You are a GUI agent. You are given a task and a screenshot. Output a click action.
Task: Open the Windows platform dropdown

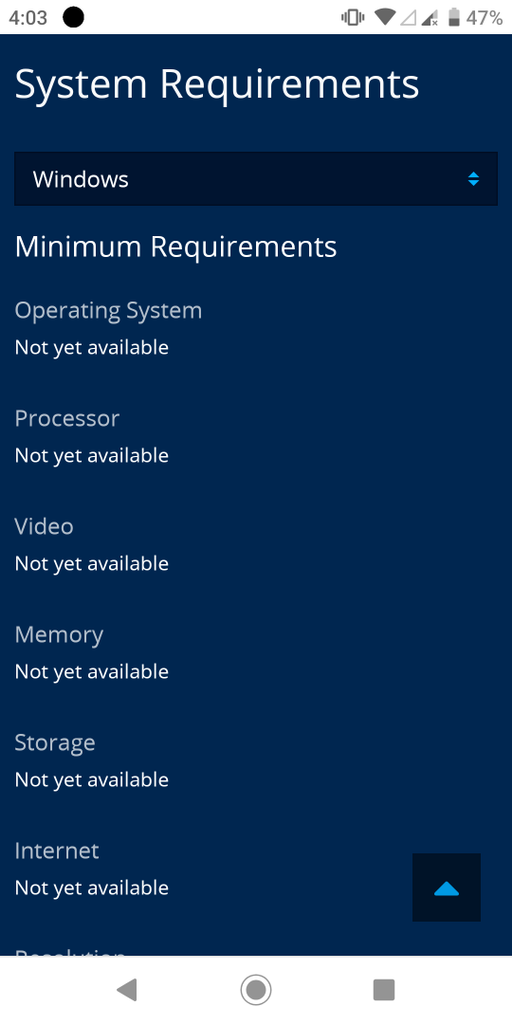pyautogui.click(x=255, y=179)
